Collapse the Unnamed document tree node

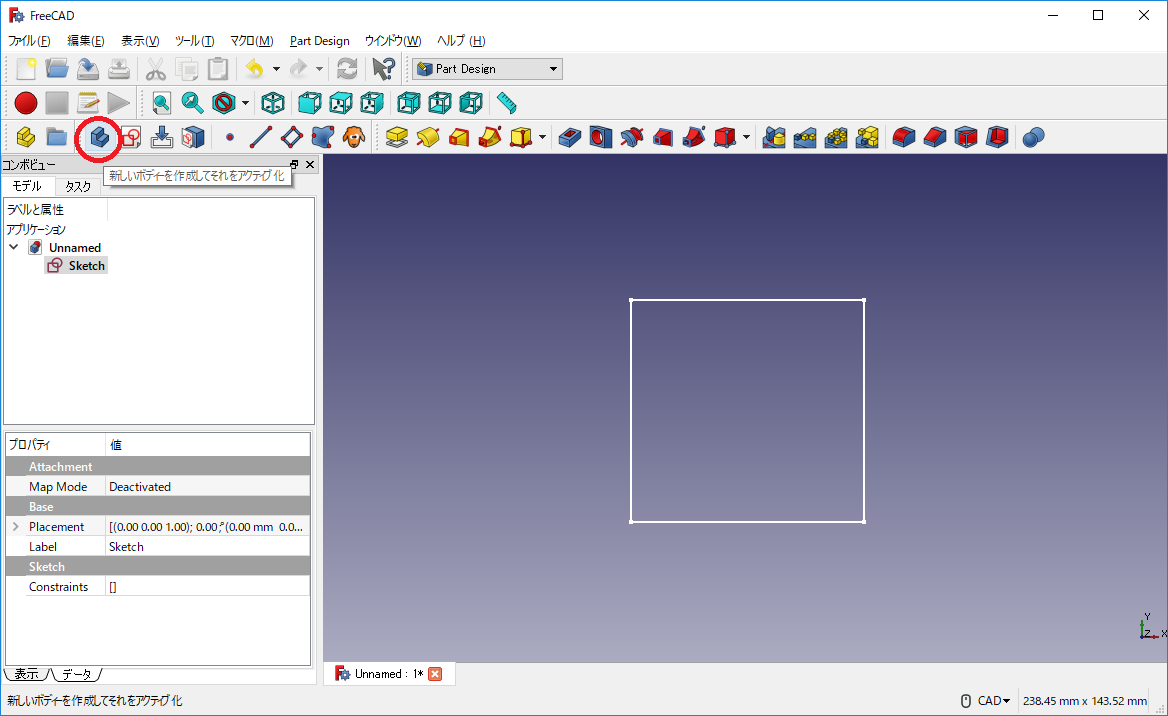click(14, 247)
